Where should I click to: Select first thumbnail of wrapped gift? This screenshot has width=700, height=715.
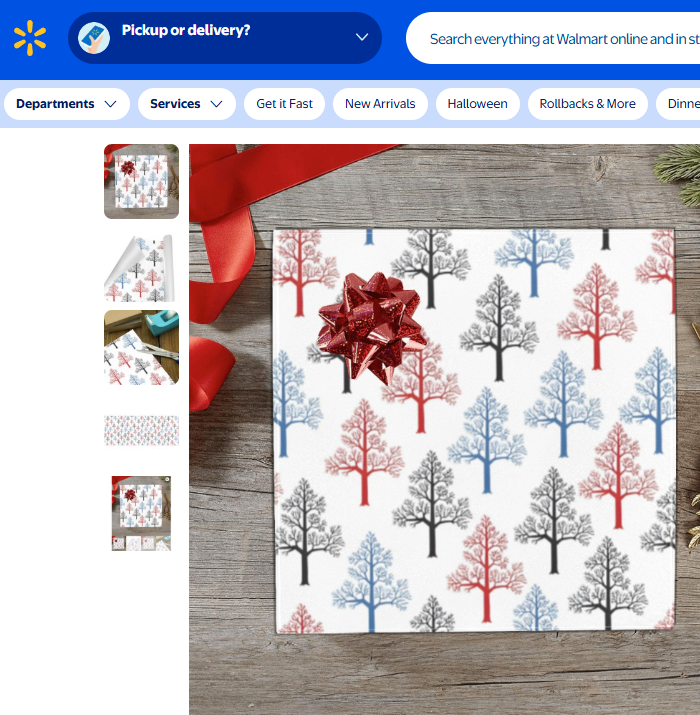[x=141, y=181]
